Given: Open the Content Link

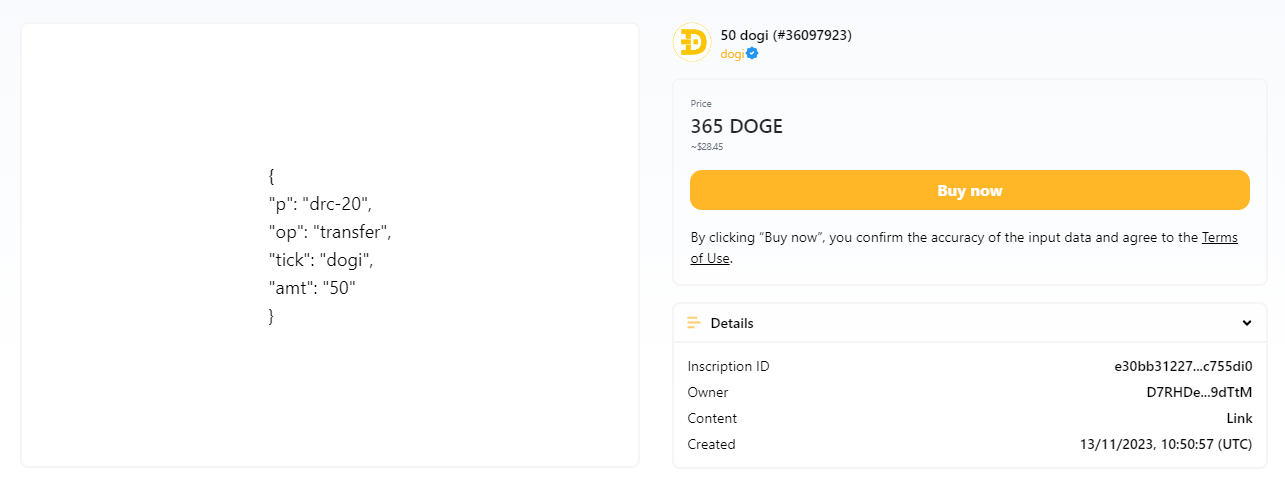Looking at the screenshot, I should click(1239, 419).
